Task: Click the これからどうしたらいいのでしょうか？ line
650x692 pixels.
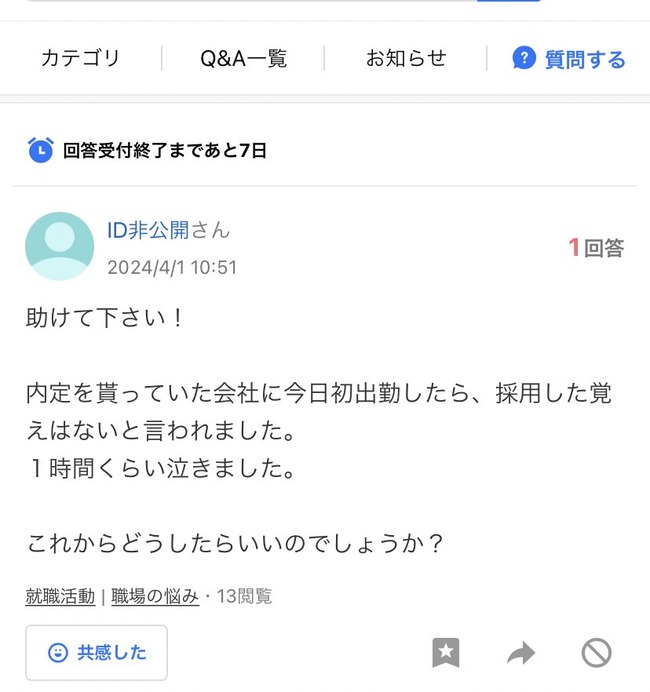Action: click(x=235, y=545)
